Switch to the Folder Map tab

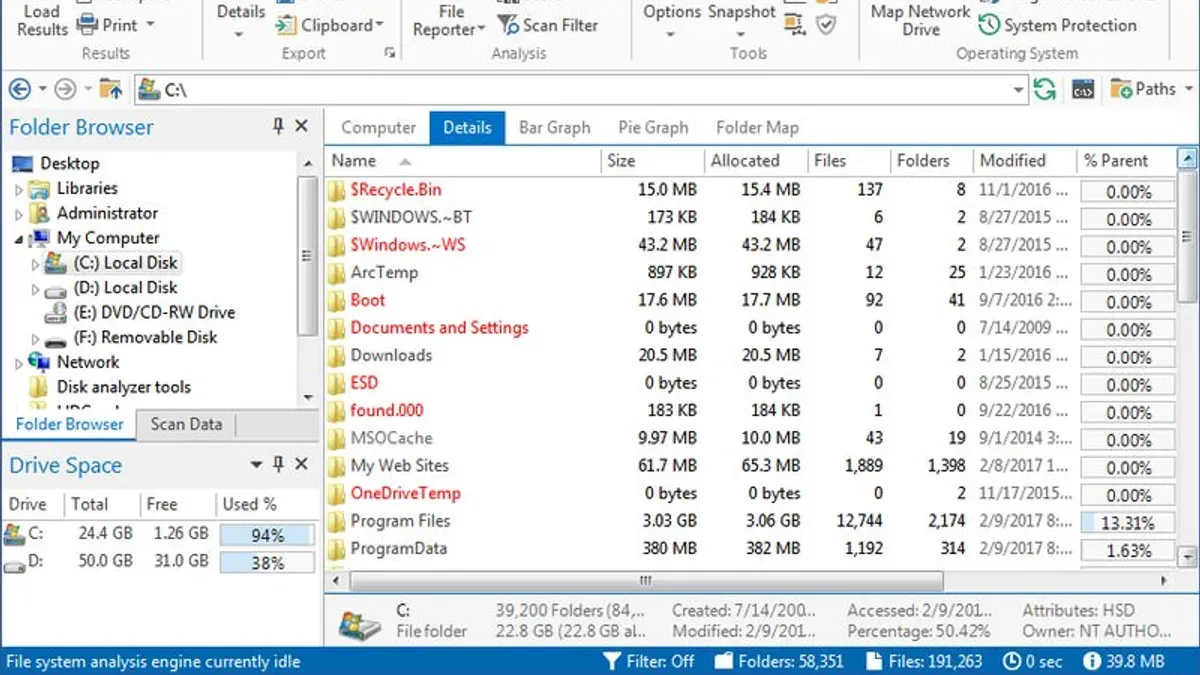757,127
